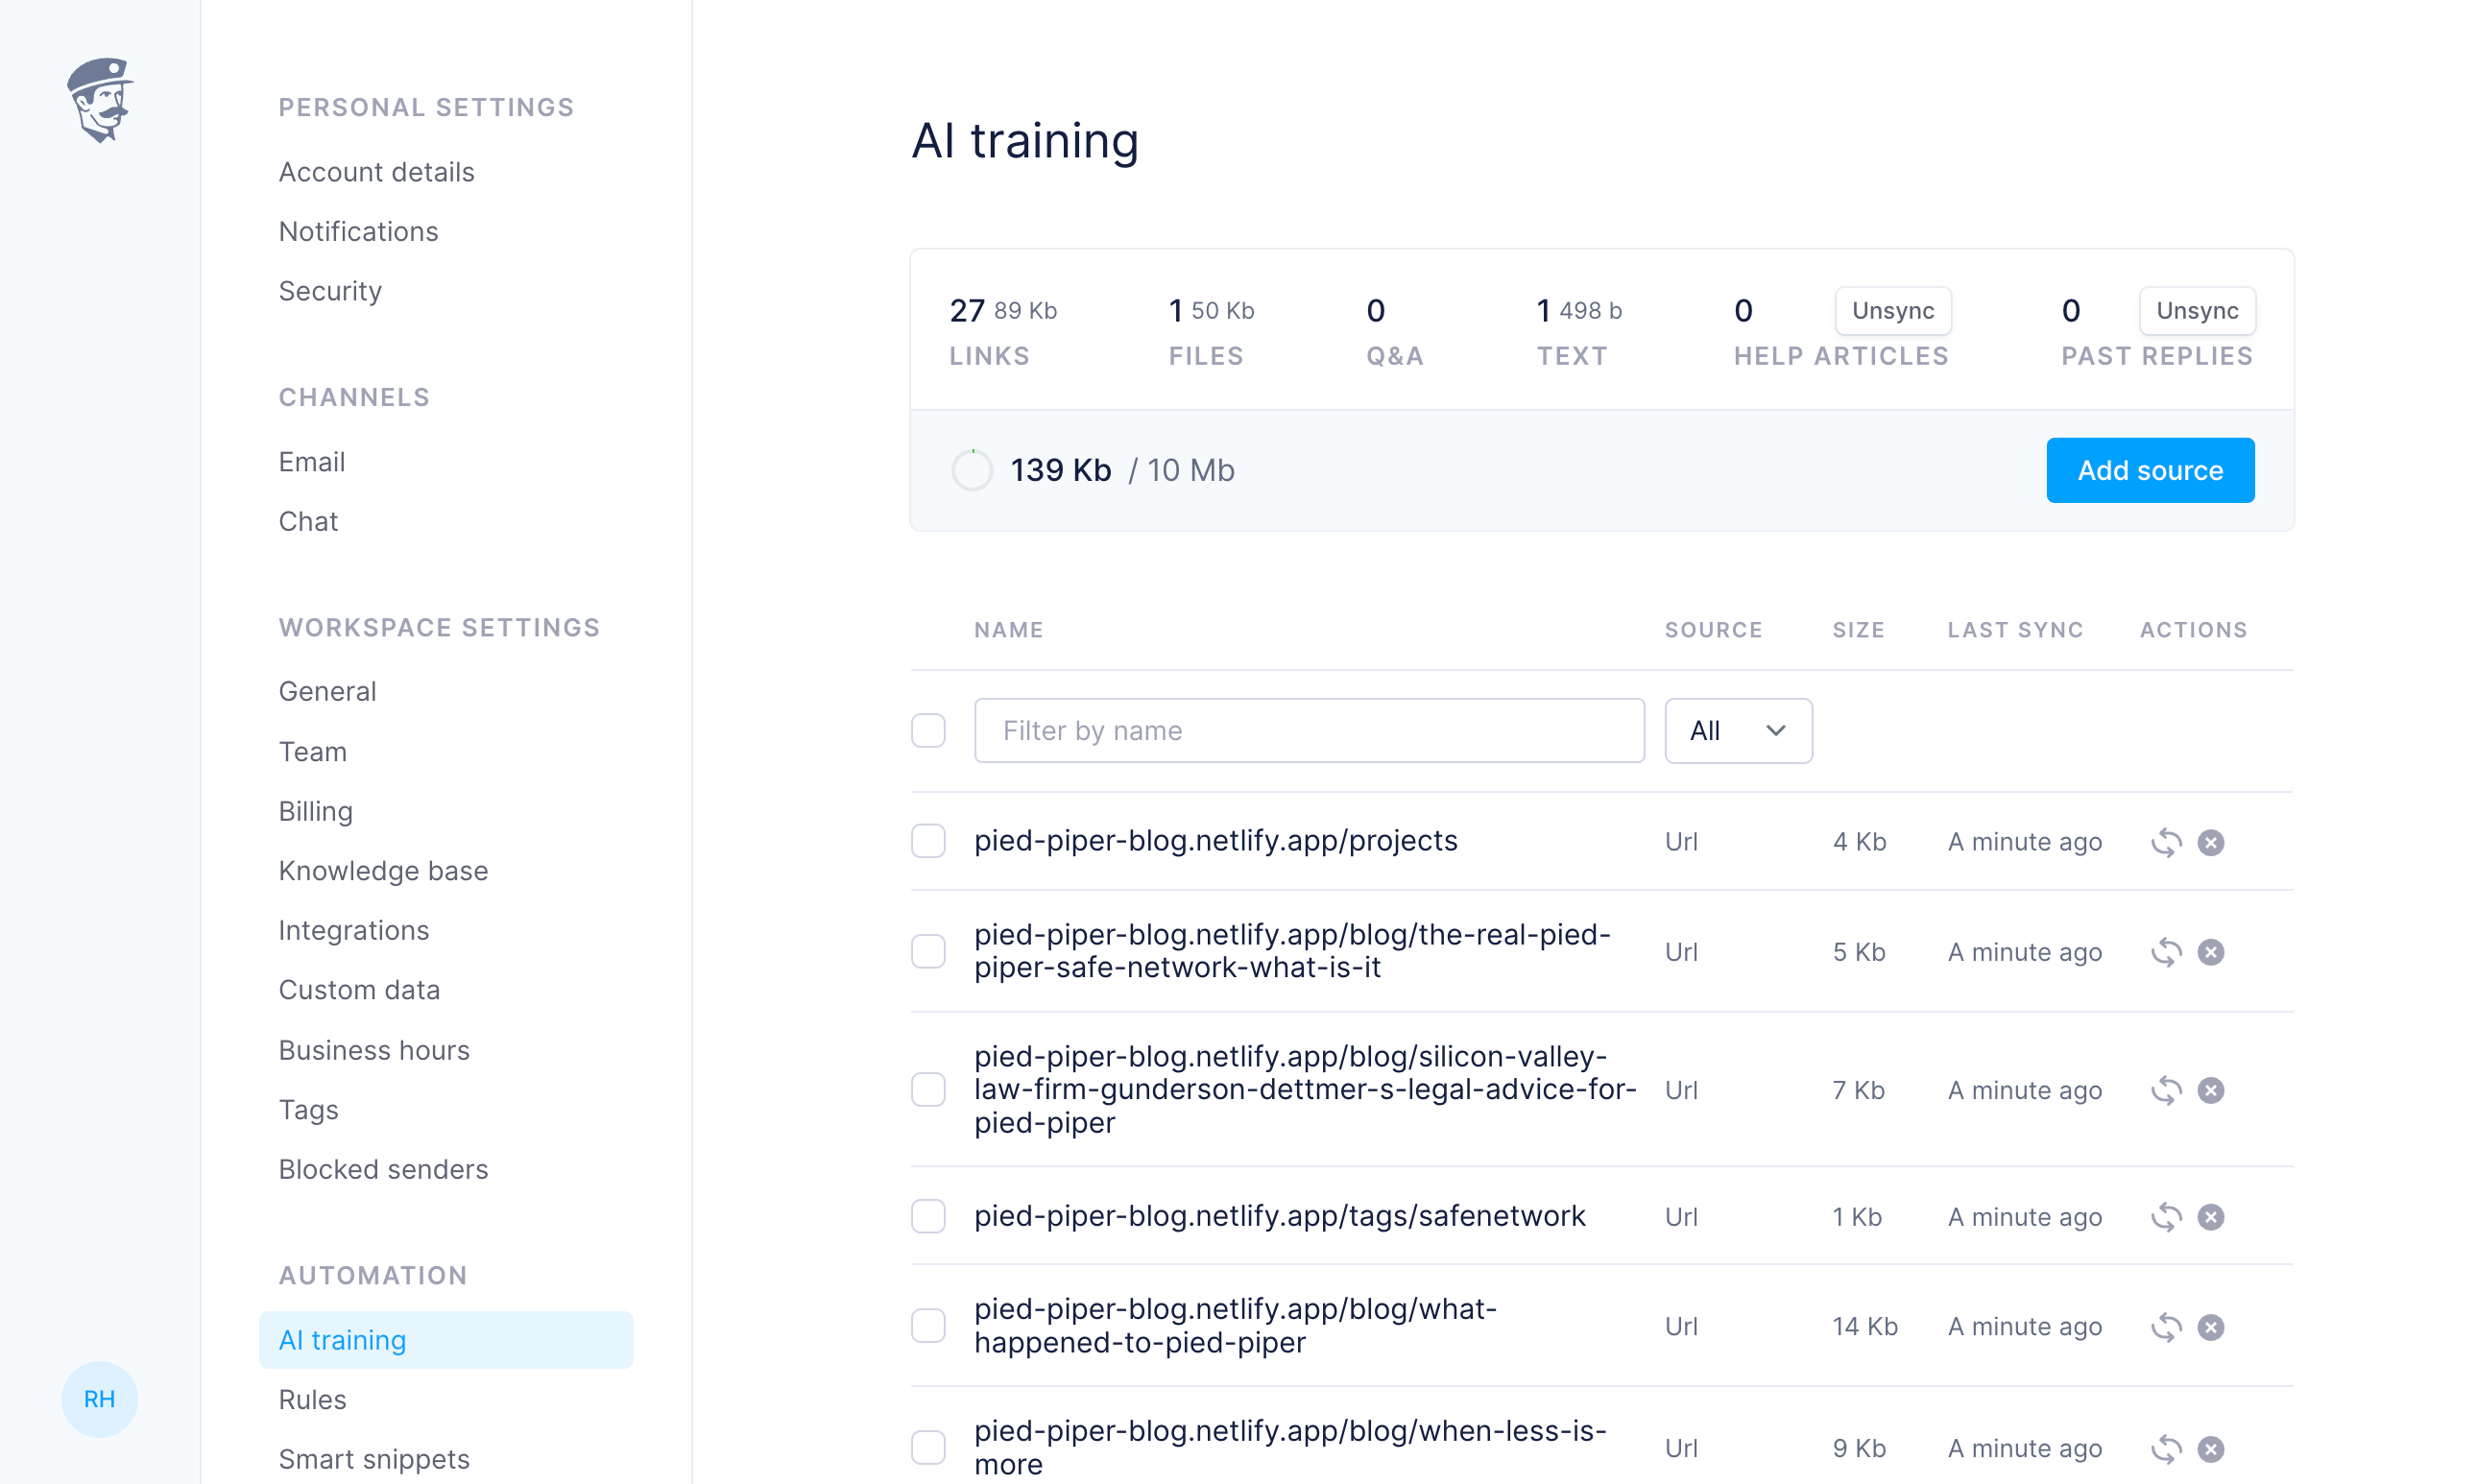Remove the when-less-is-more source

click(2210, 1448)
